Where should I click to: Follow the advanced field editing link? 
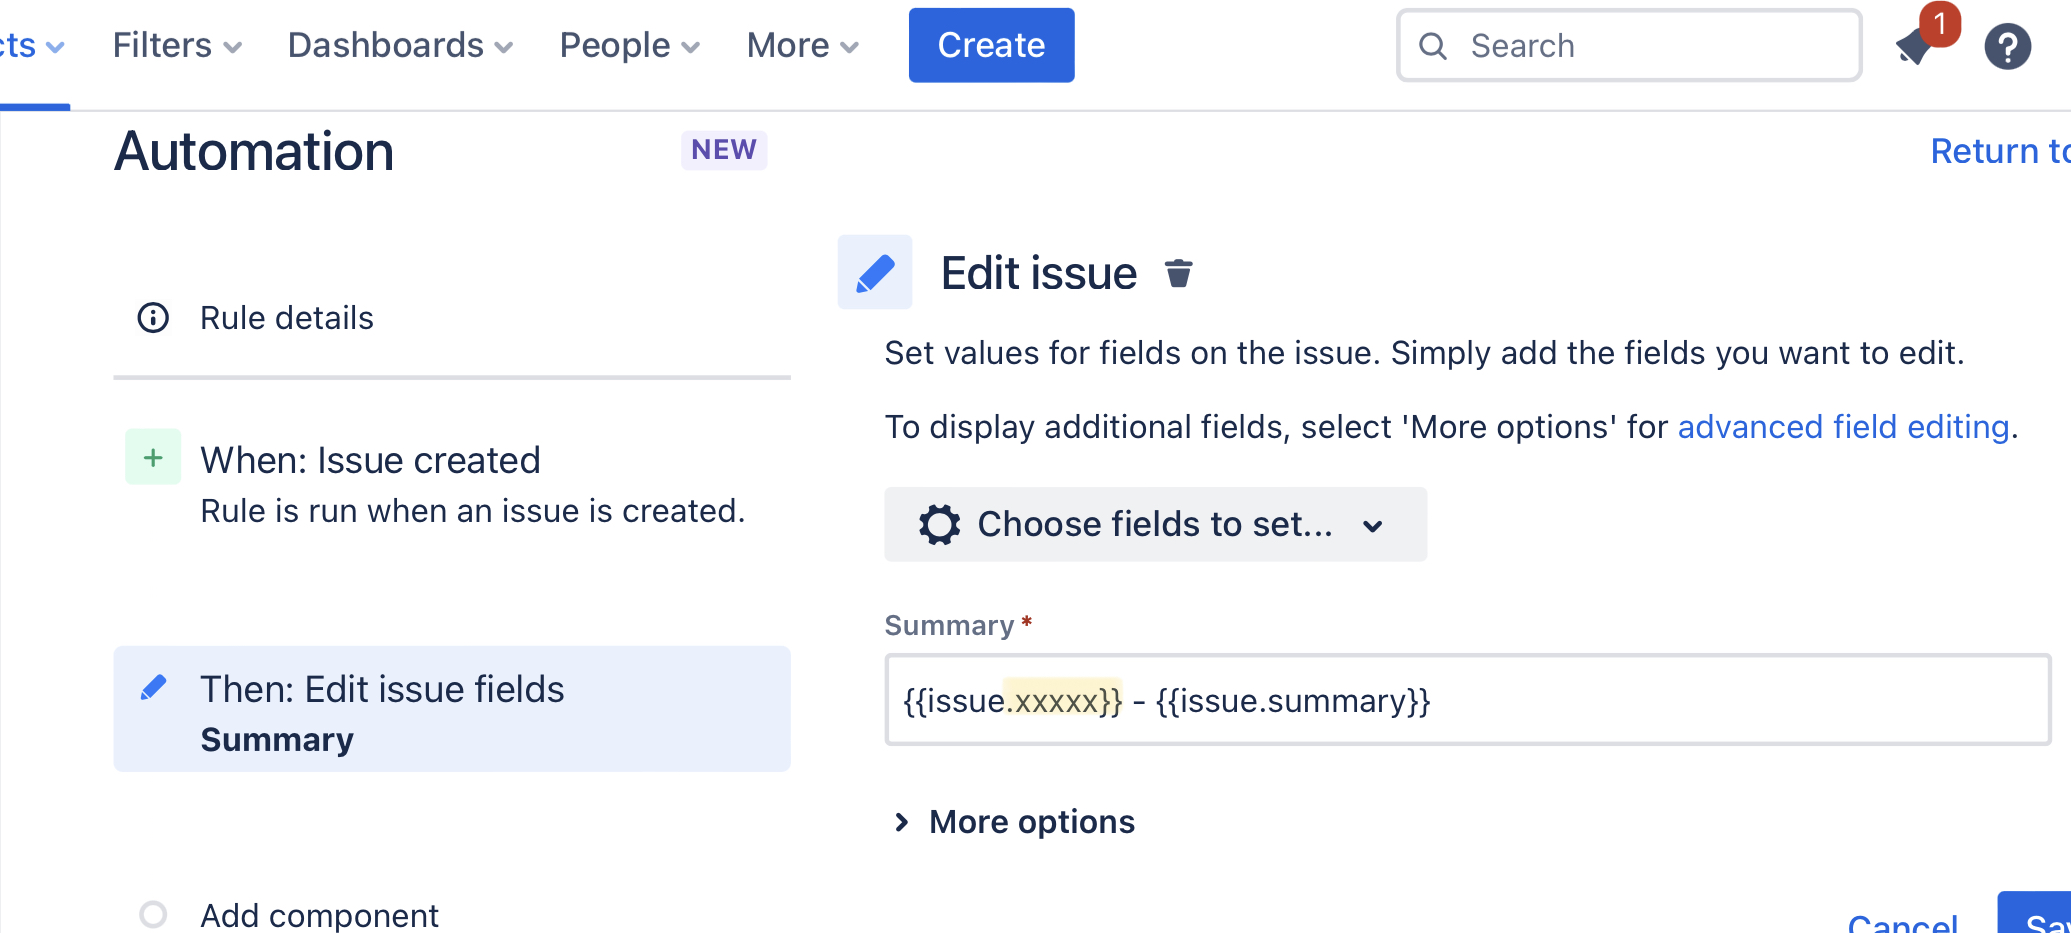1843,427
